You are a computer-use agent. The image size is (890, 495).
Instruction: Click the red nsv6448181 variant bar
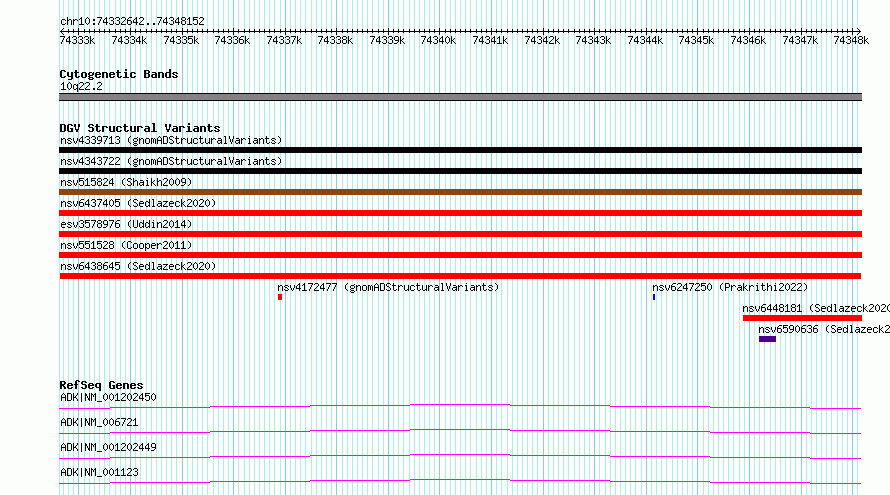point(802,318)
